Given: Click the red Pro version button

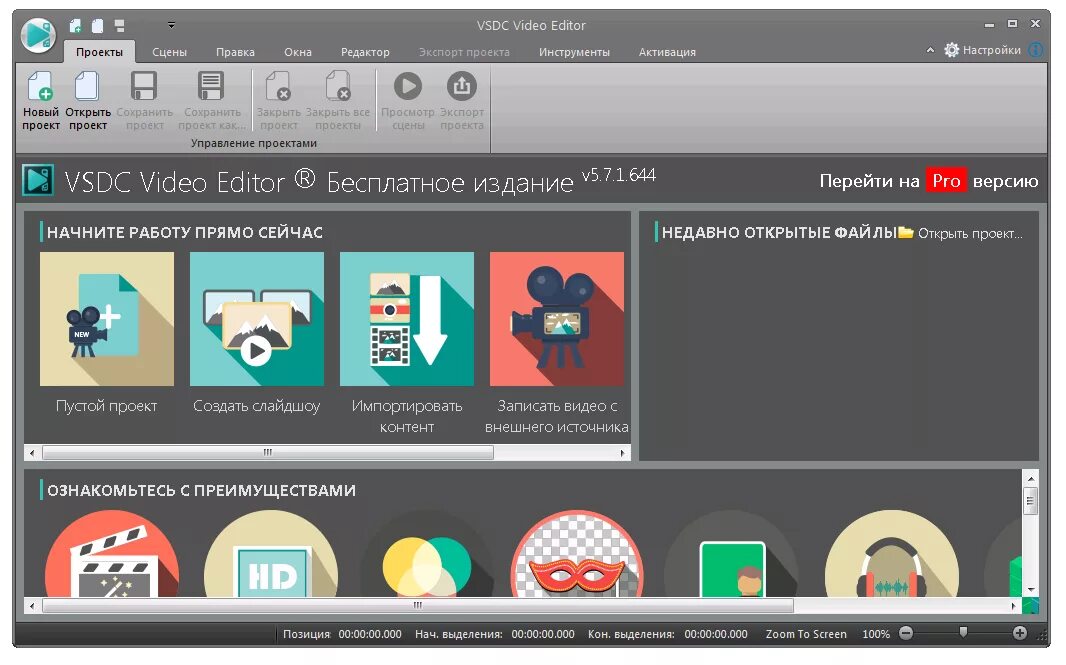Looking at the screenshot, I should pos(946,180).
